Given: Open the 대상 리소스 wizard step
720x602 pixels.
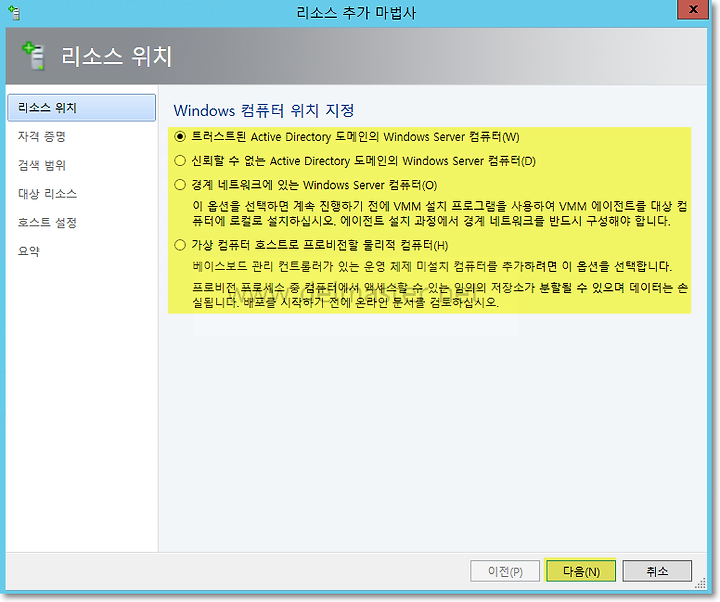Looking at the screenshot, I should [x=47, y=194].
